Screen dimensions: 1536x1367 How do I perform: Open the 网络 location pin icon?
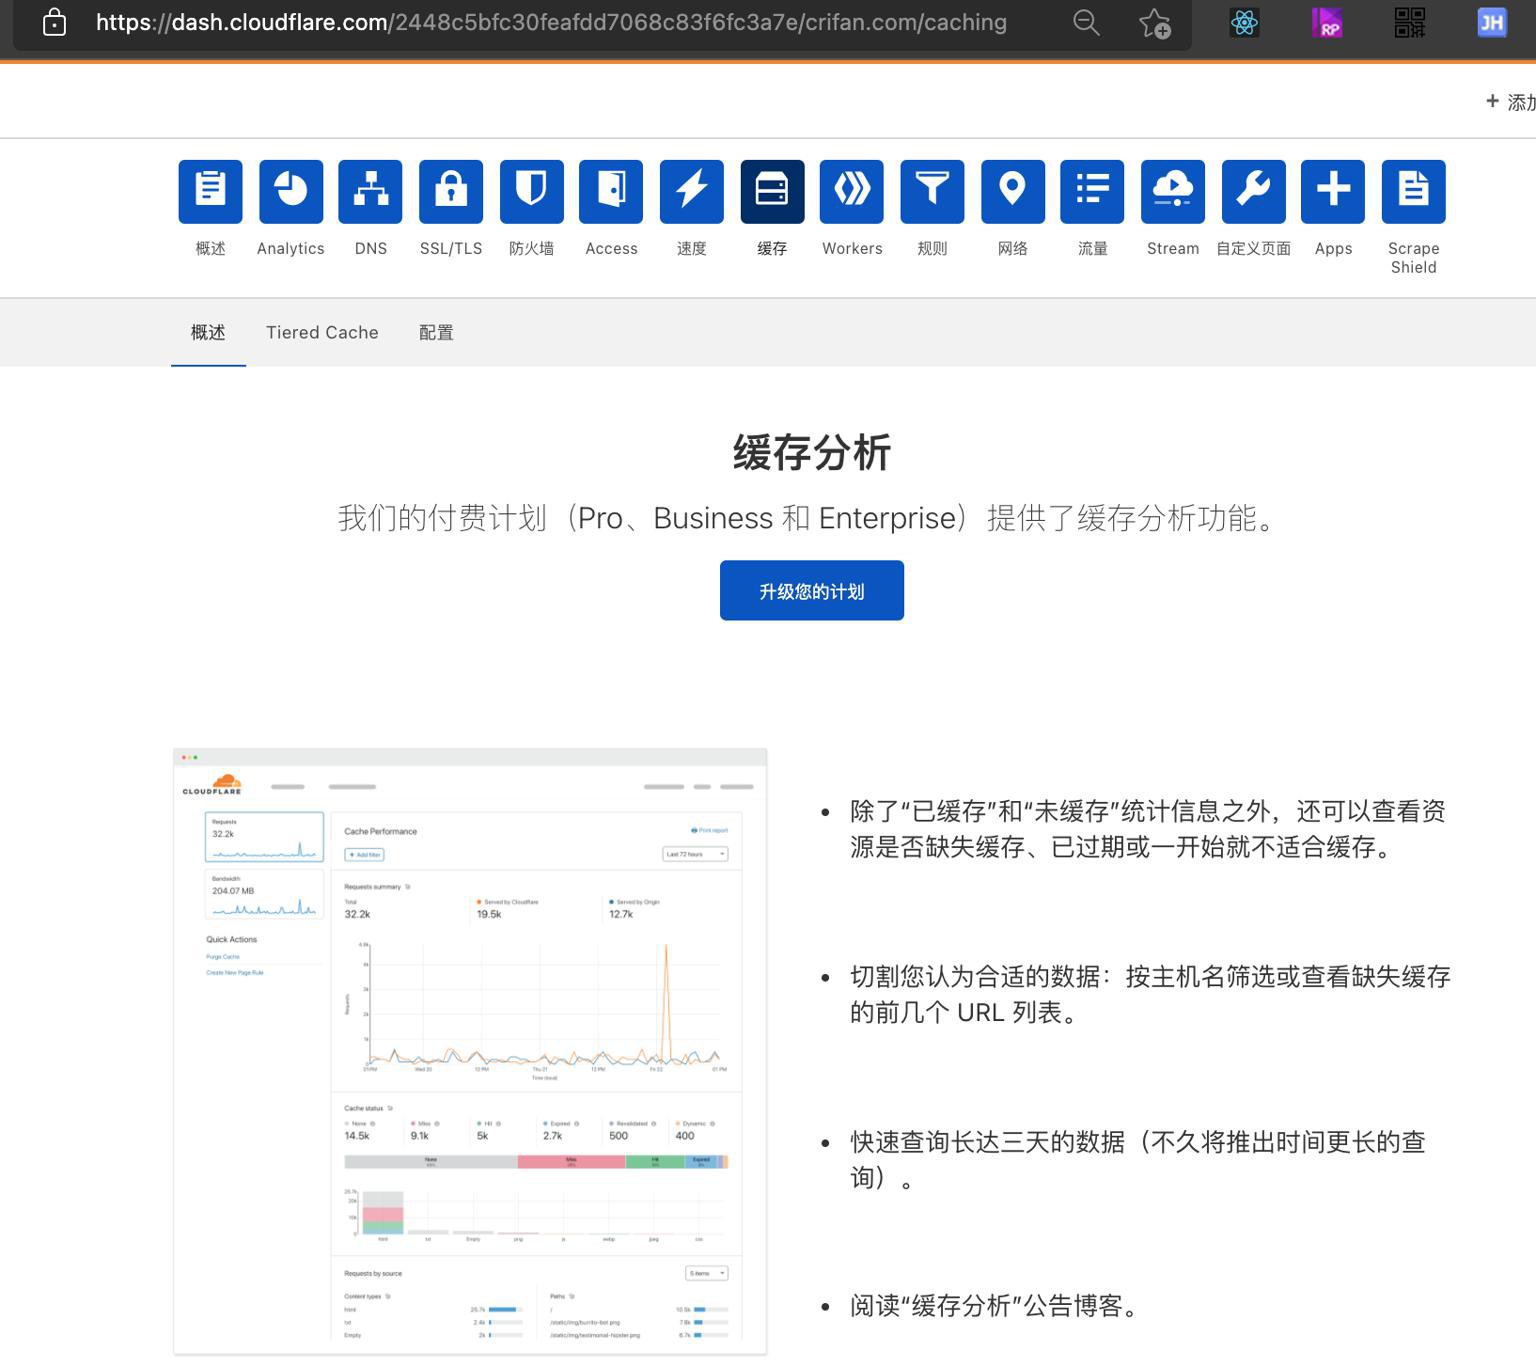1013,191
